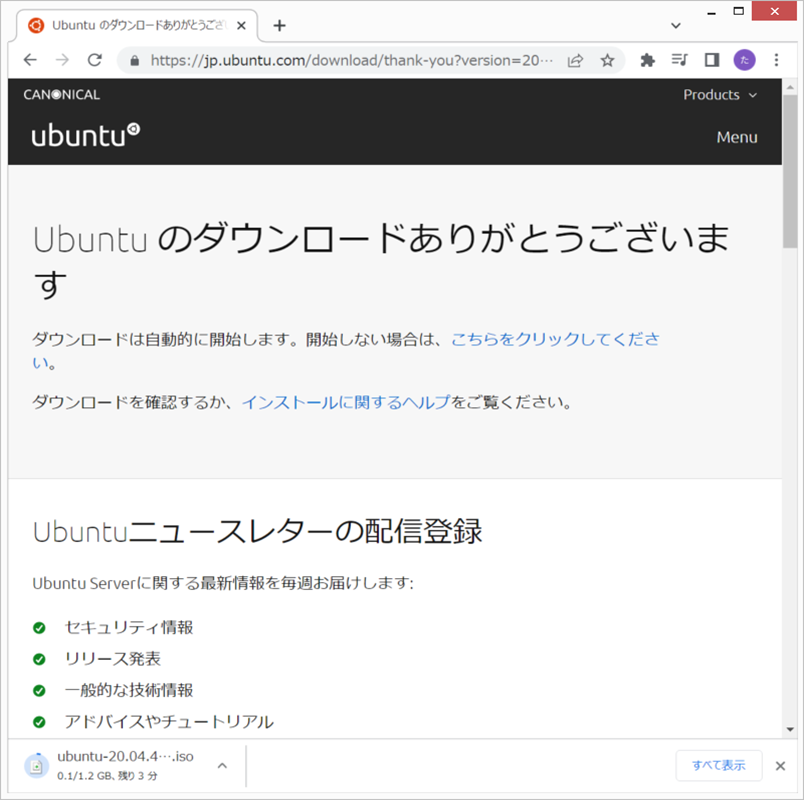Click the ubuntu logo in header
This screenshot has height=800, width=804.
pyautogui.click(x=86, y=135)
